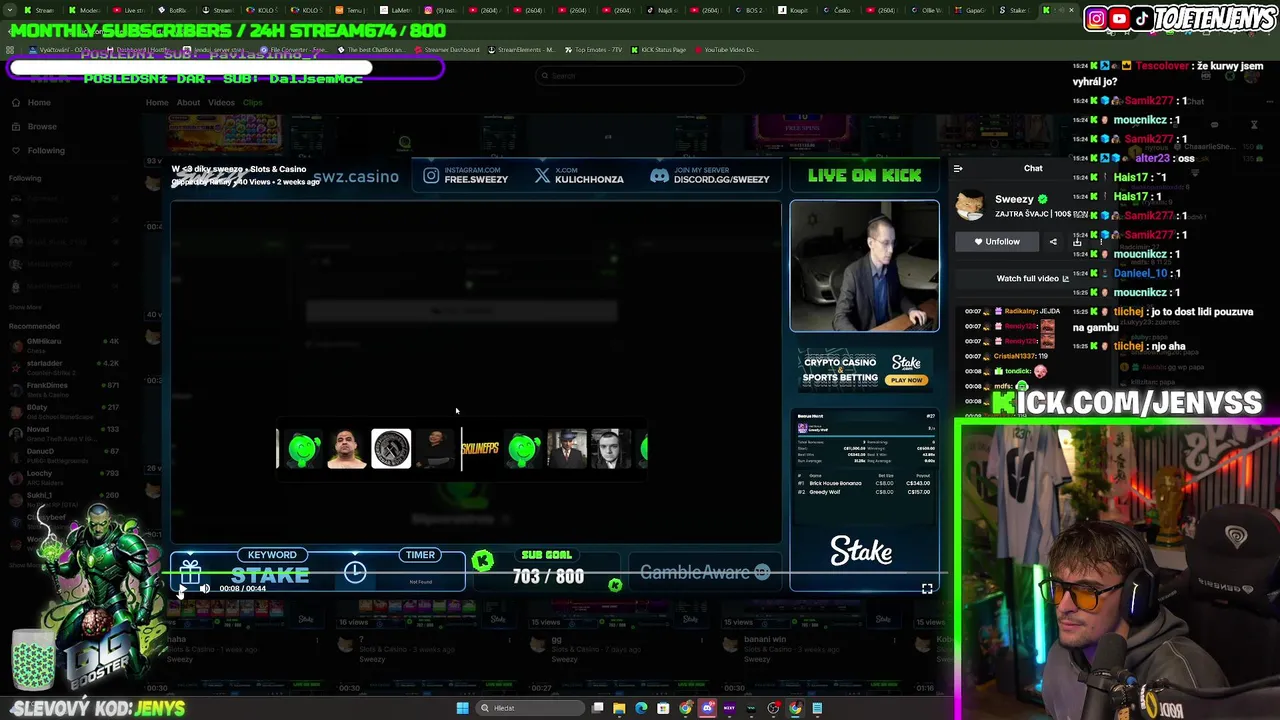This screenshot has height=720, width=1280.
Task: Open Browse in the Kick sidebar
Action: pos(42,126)
